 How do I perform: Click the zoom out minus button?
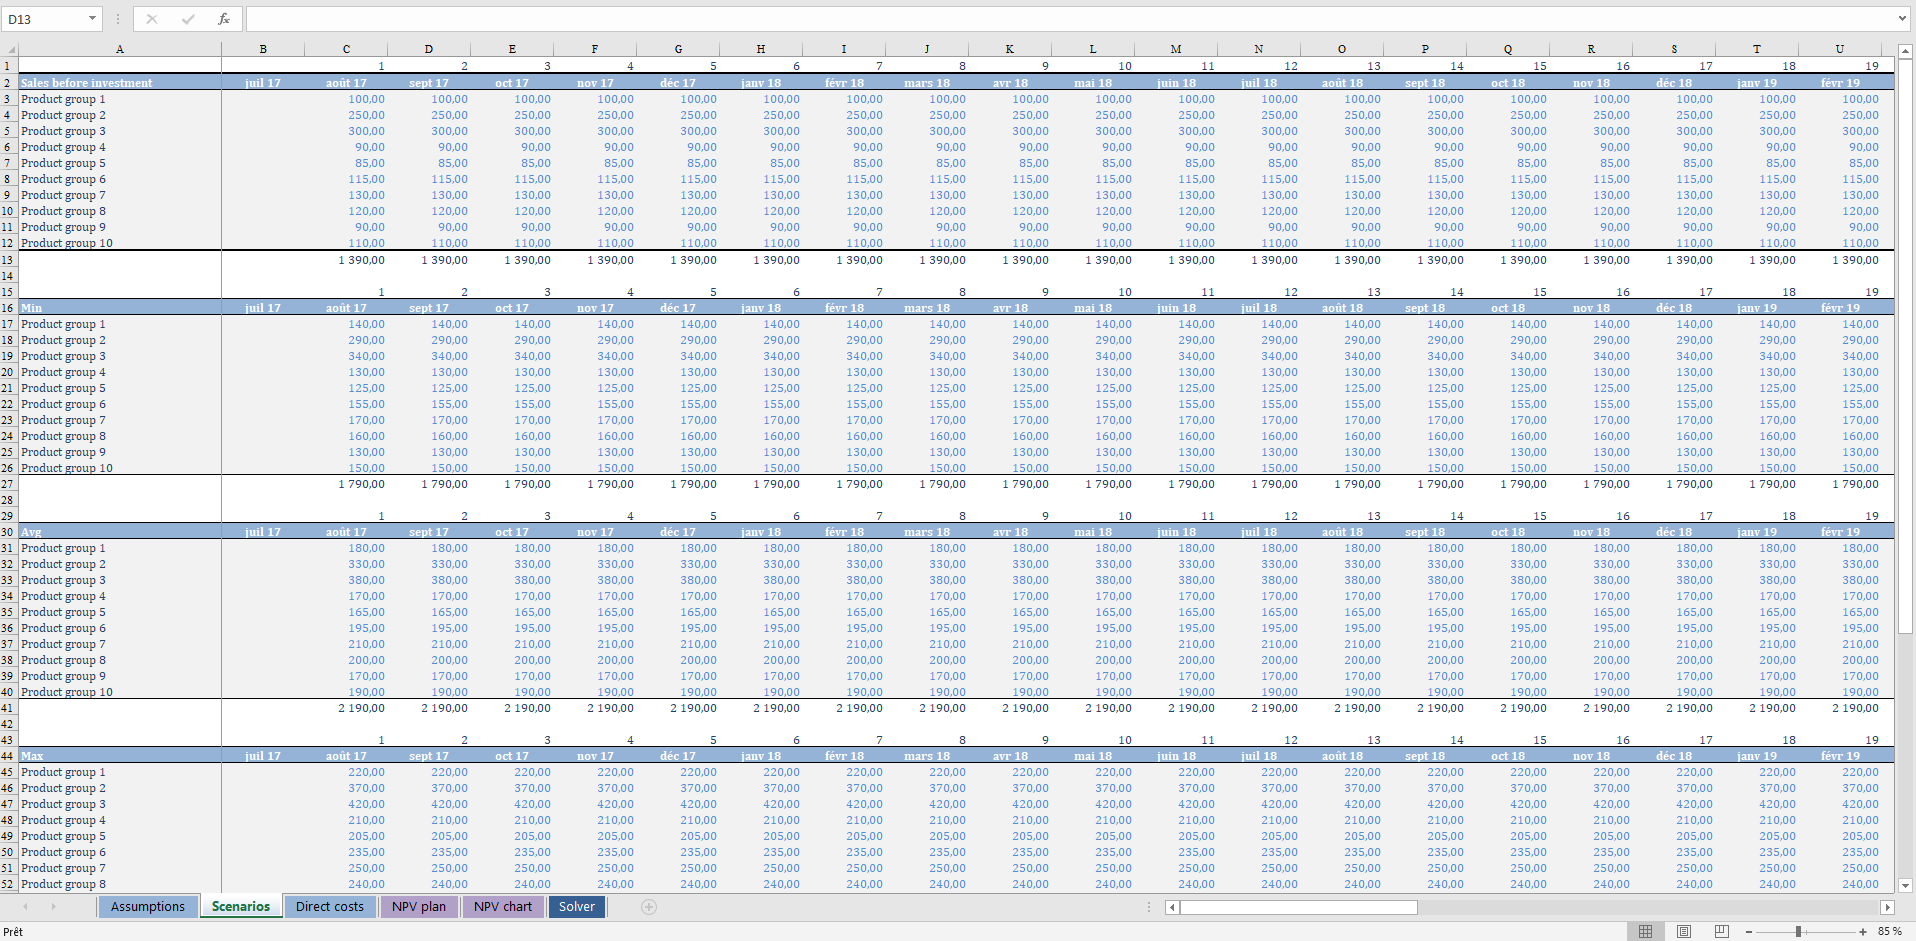1748,931
